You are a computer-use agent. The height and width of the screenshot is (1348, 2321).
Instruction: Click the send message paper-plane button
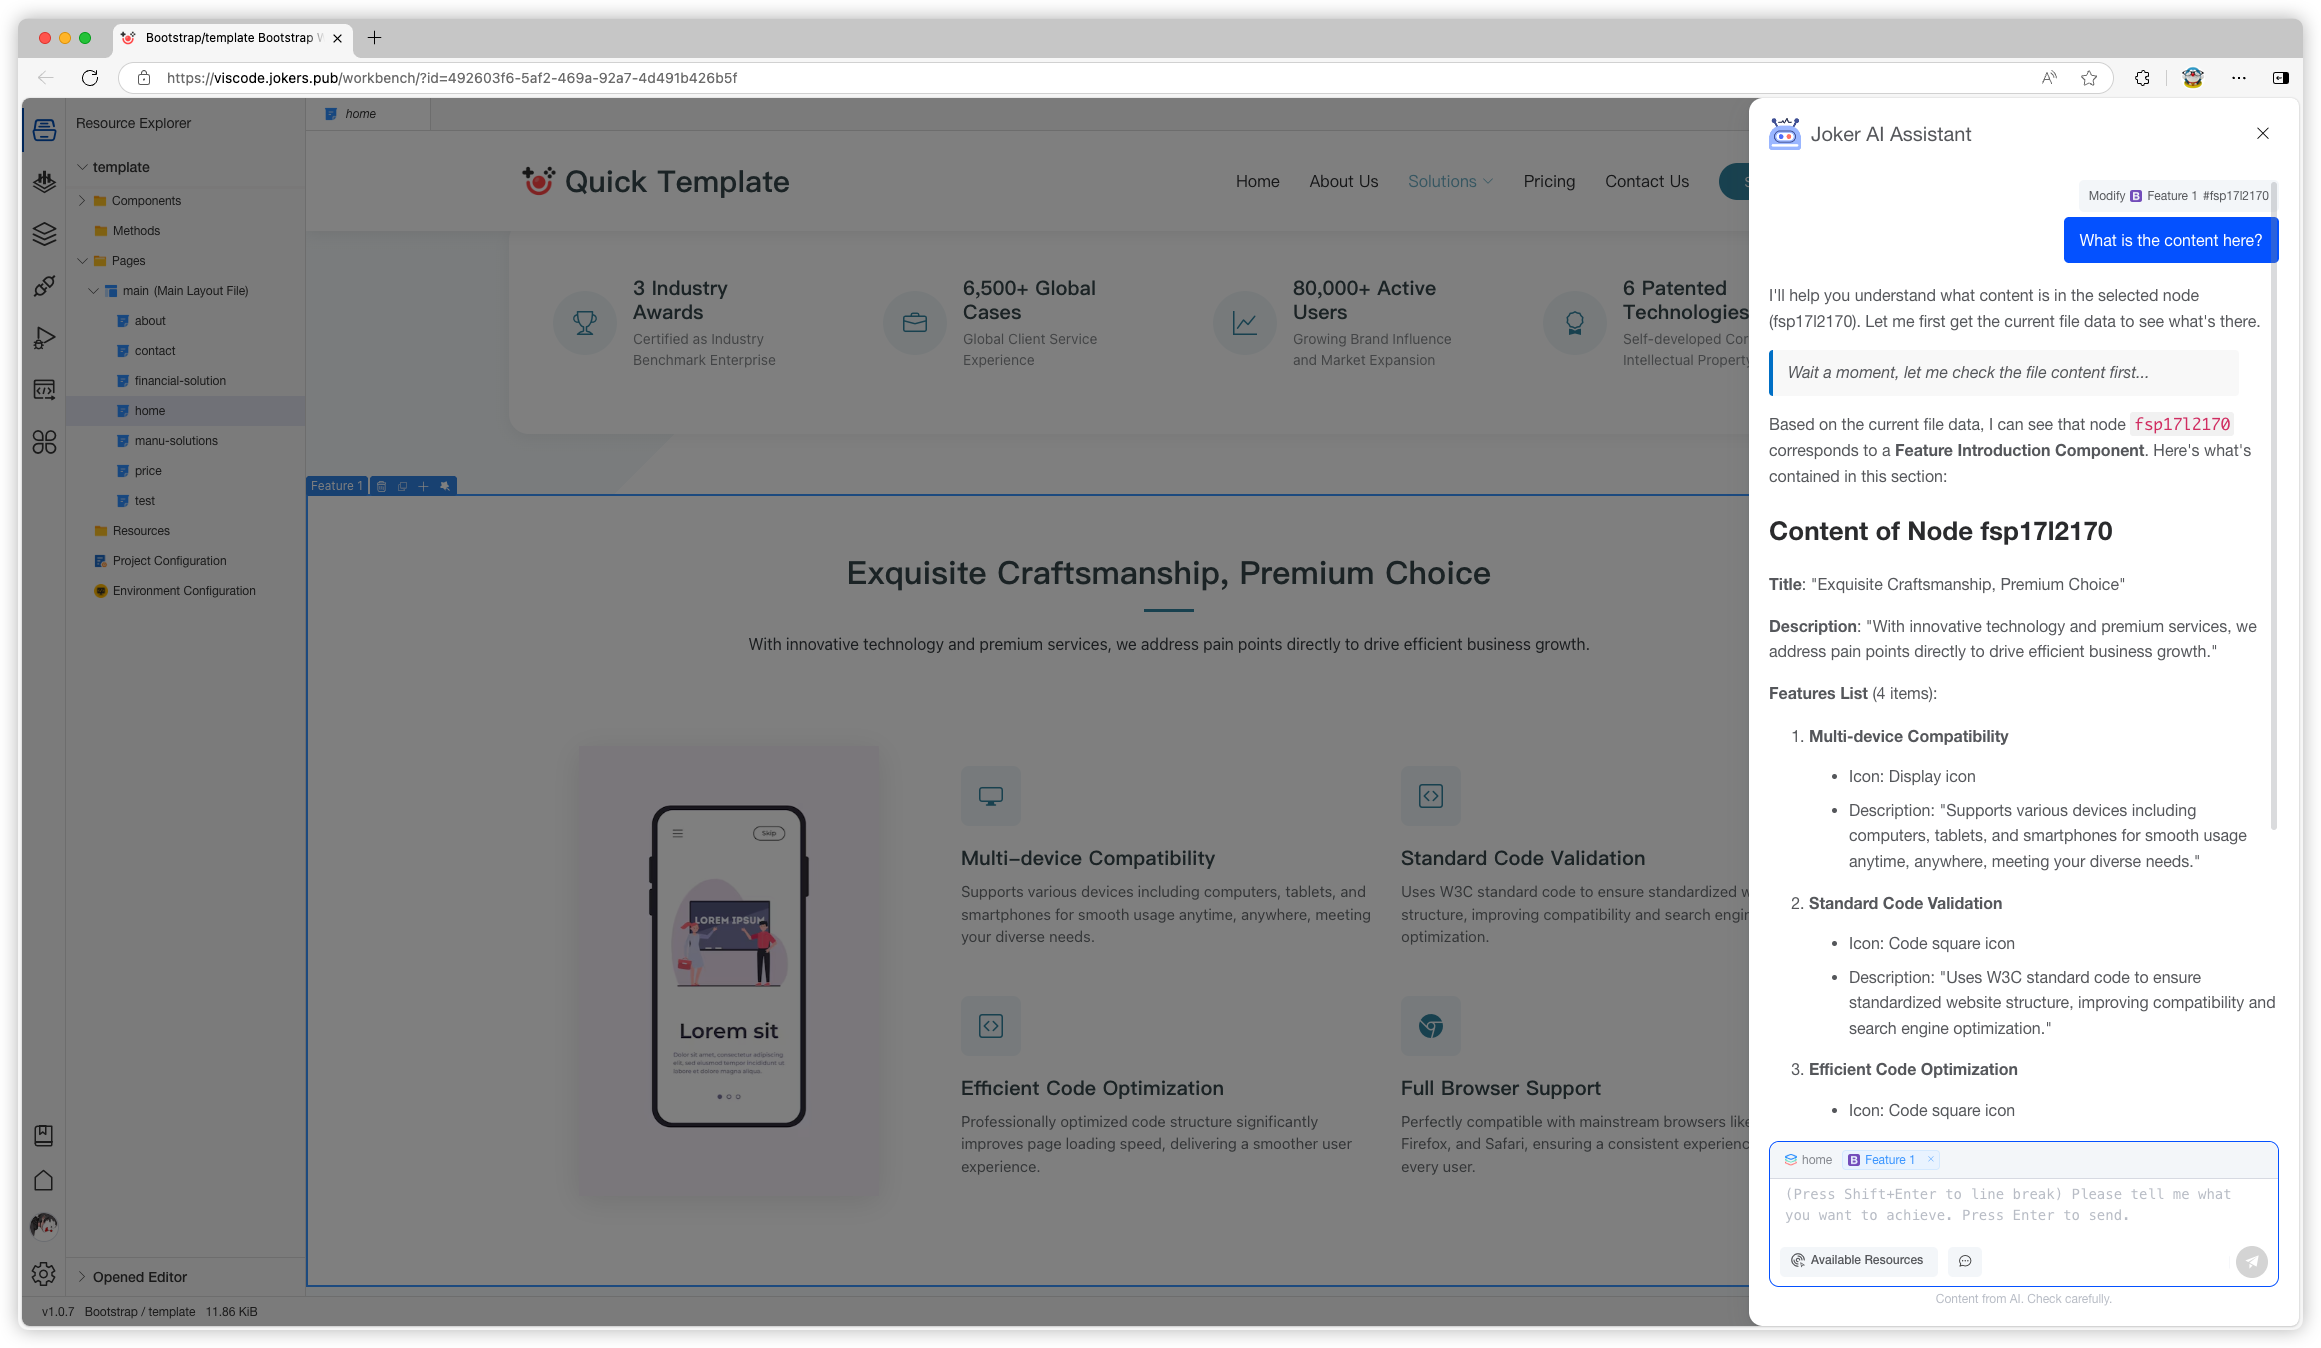(x=2251, y=1261)
